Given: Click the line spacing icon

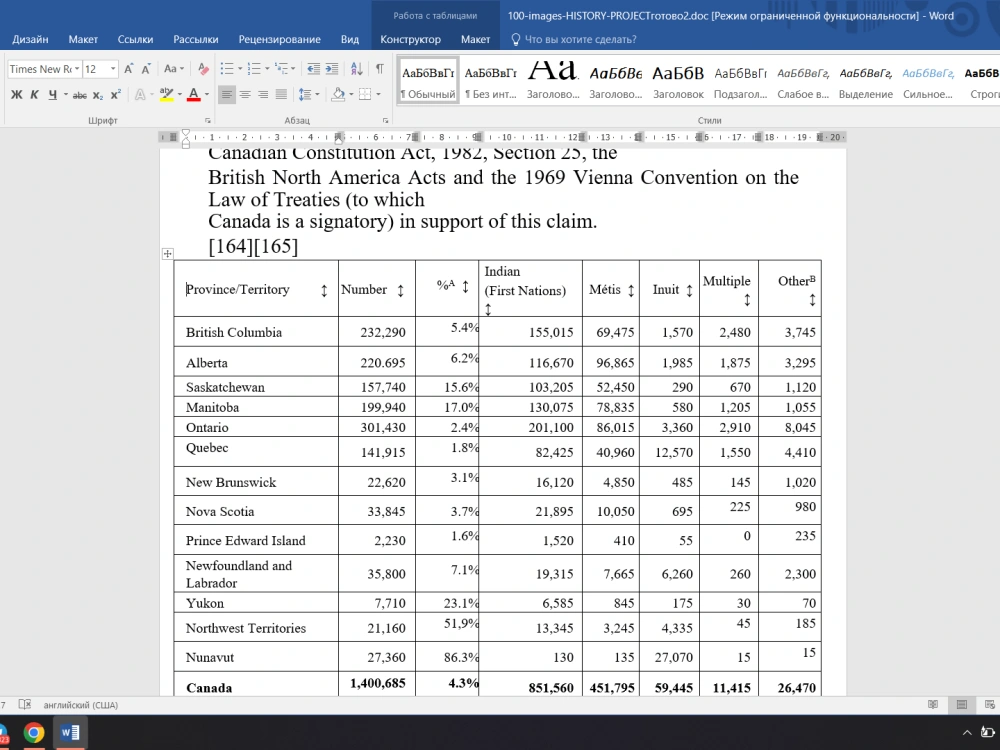Looking at the screenshot, I should point(304,95).
